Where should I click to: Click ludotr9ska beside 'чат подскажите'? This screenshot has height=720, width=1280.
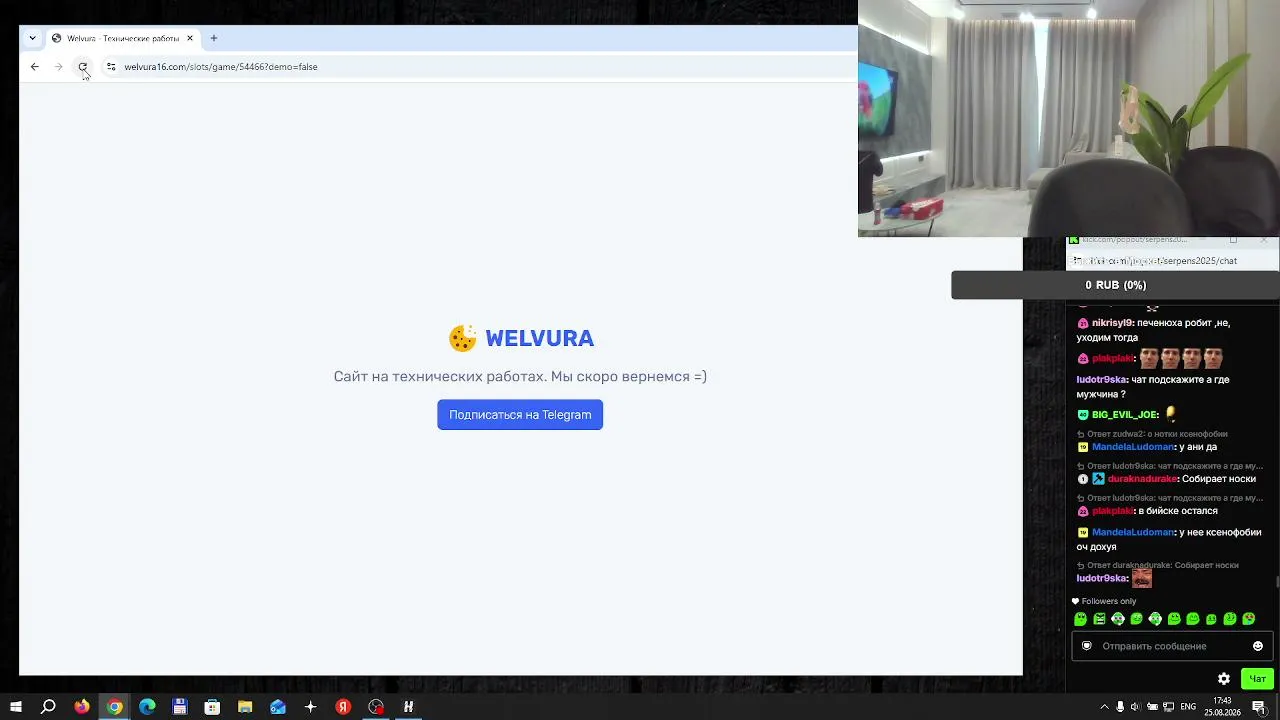(x=1102, y=380)
